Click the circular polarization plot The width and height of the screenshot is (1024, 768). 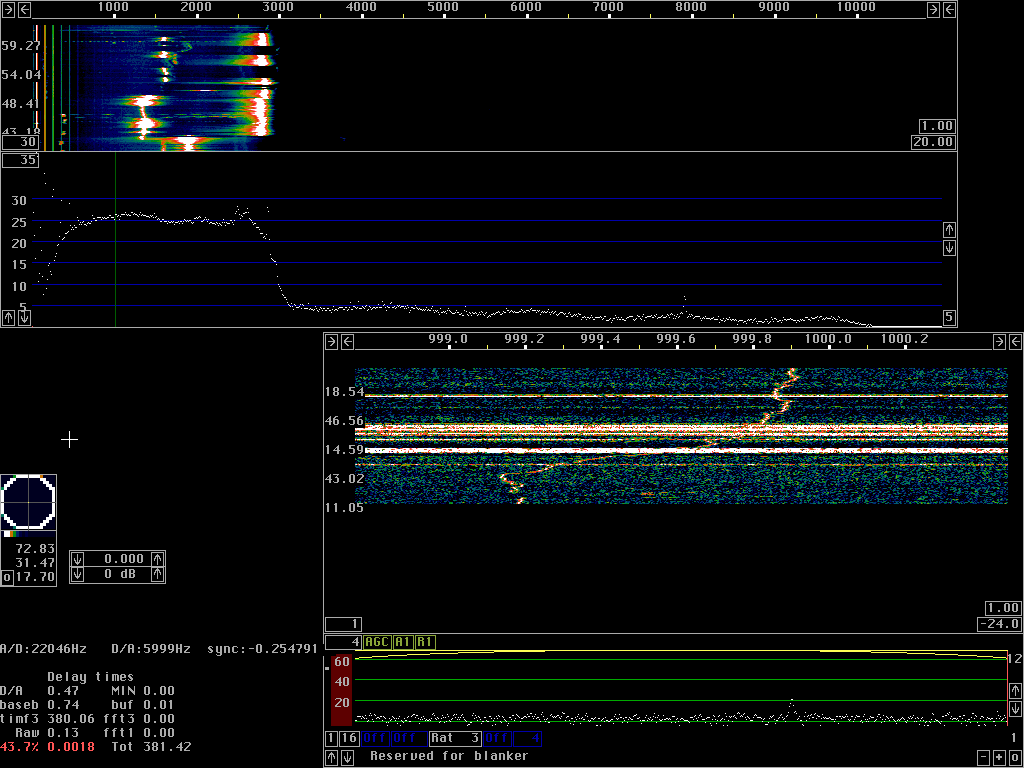click(29, 503)
